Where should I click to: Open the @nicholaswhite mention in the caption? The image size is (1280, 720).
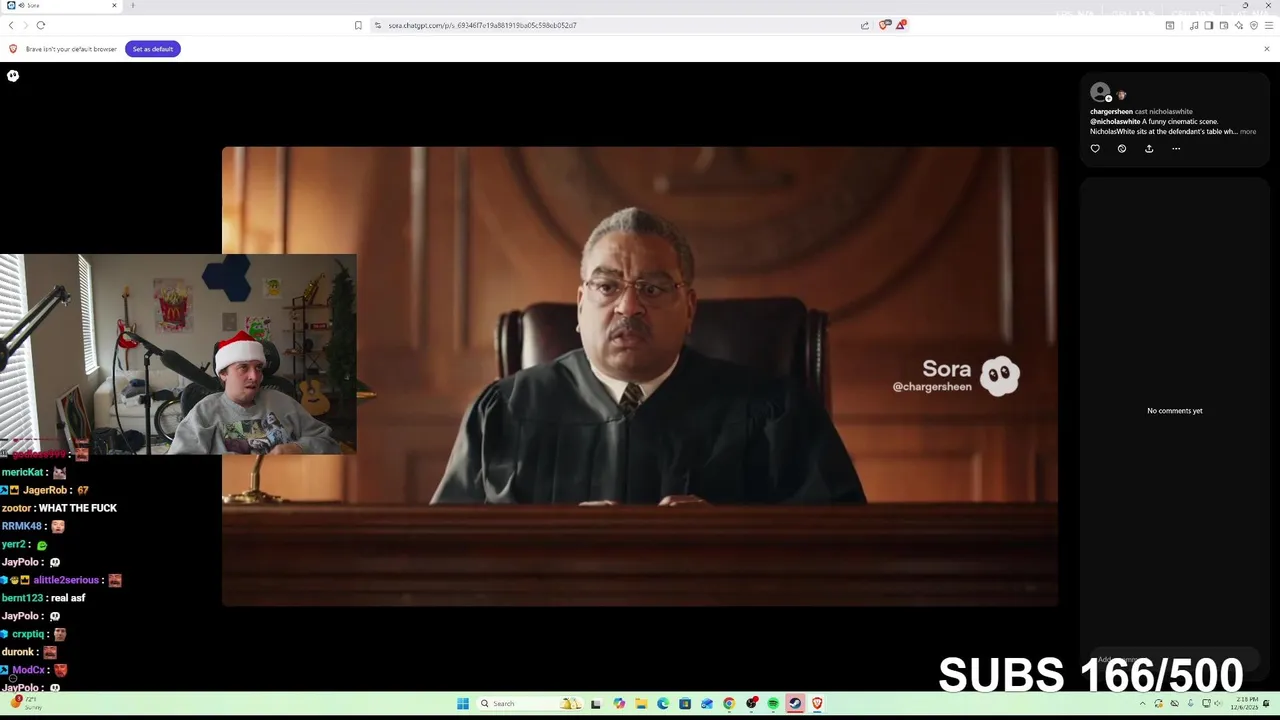1115,122
